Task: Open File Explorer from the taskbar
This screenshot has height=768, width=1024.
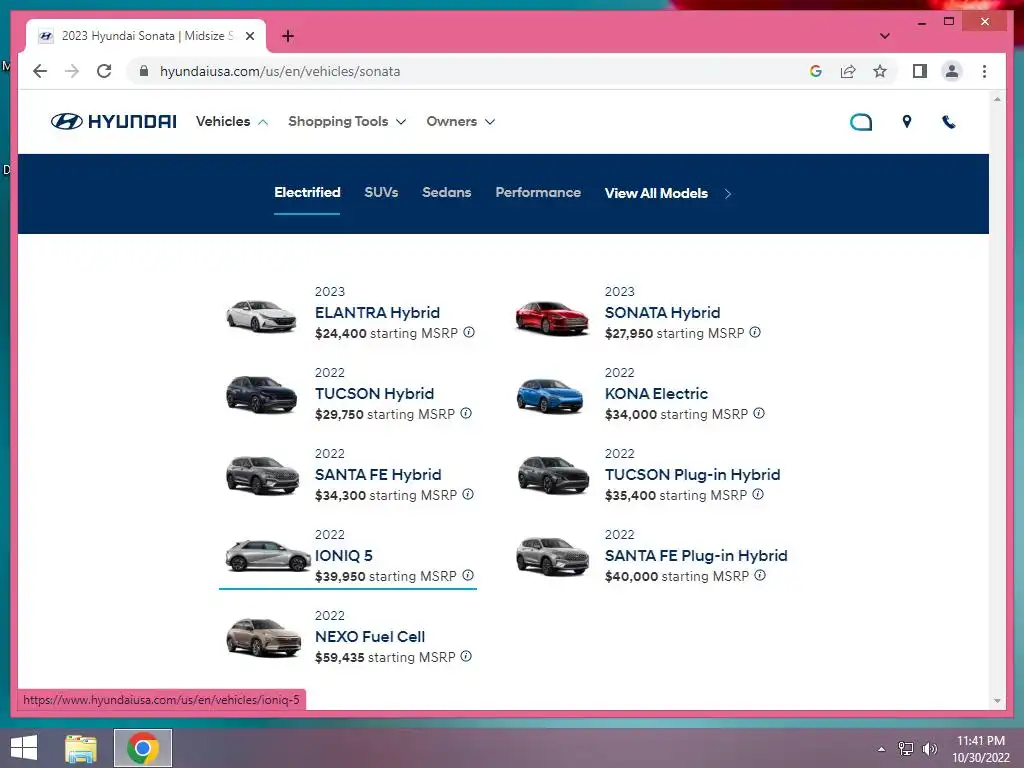Action: click(80, 748)
